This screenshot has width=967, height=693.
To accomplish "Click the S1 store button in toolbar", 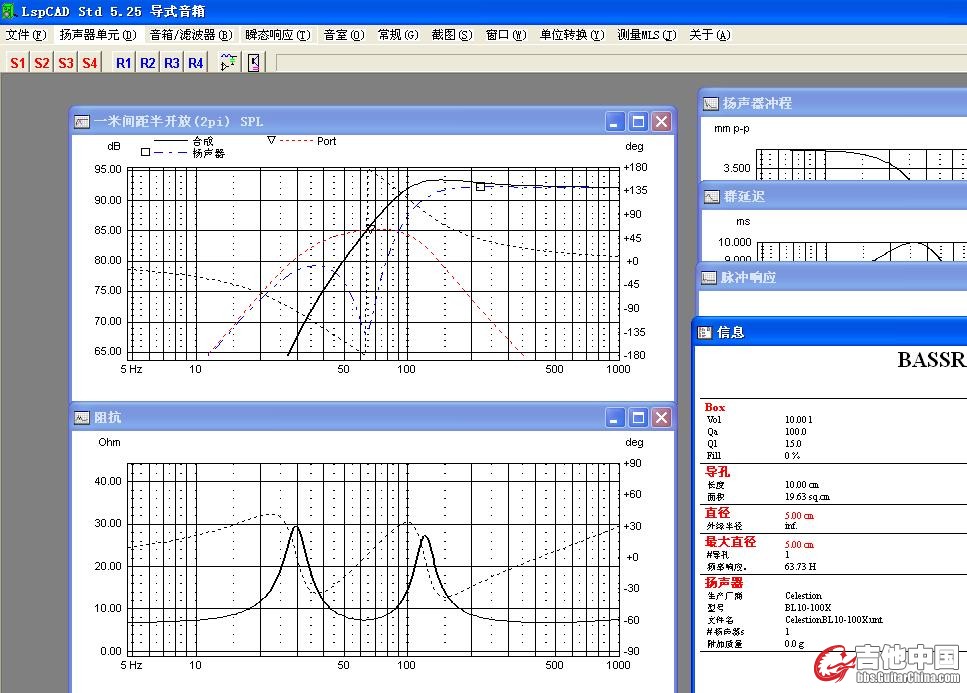I will (x=18, y=62).
